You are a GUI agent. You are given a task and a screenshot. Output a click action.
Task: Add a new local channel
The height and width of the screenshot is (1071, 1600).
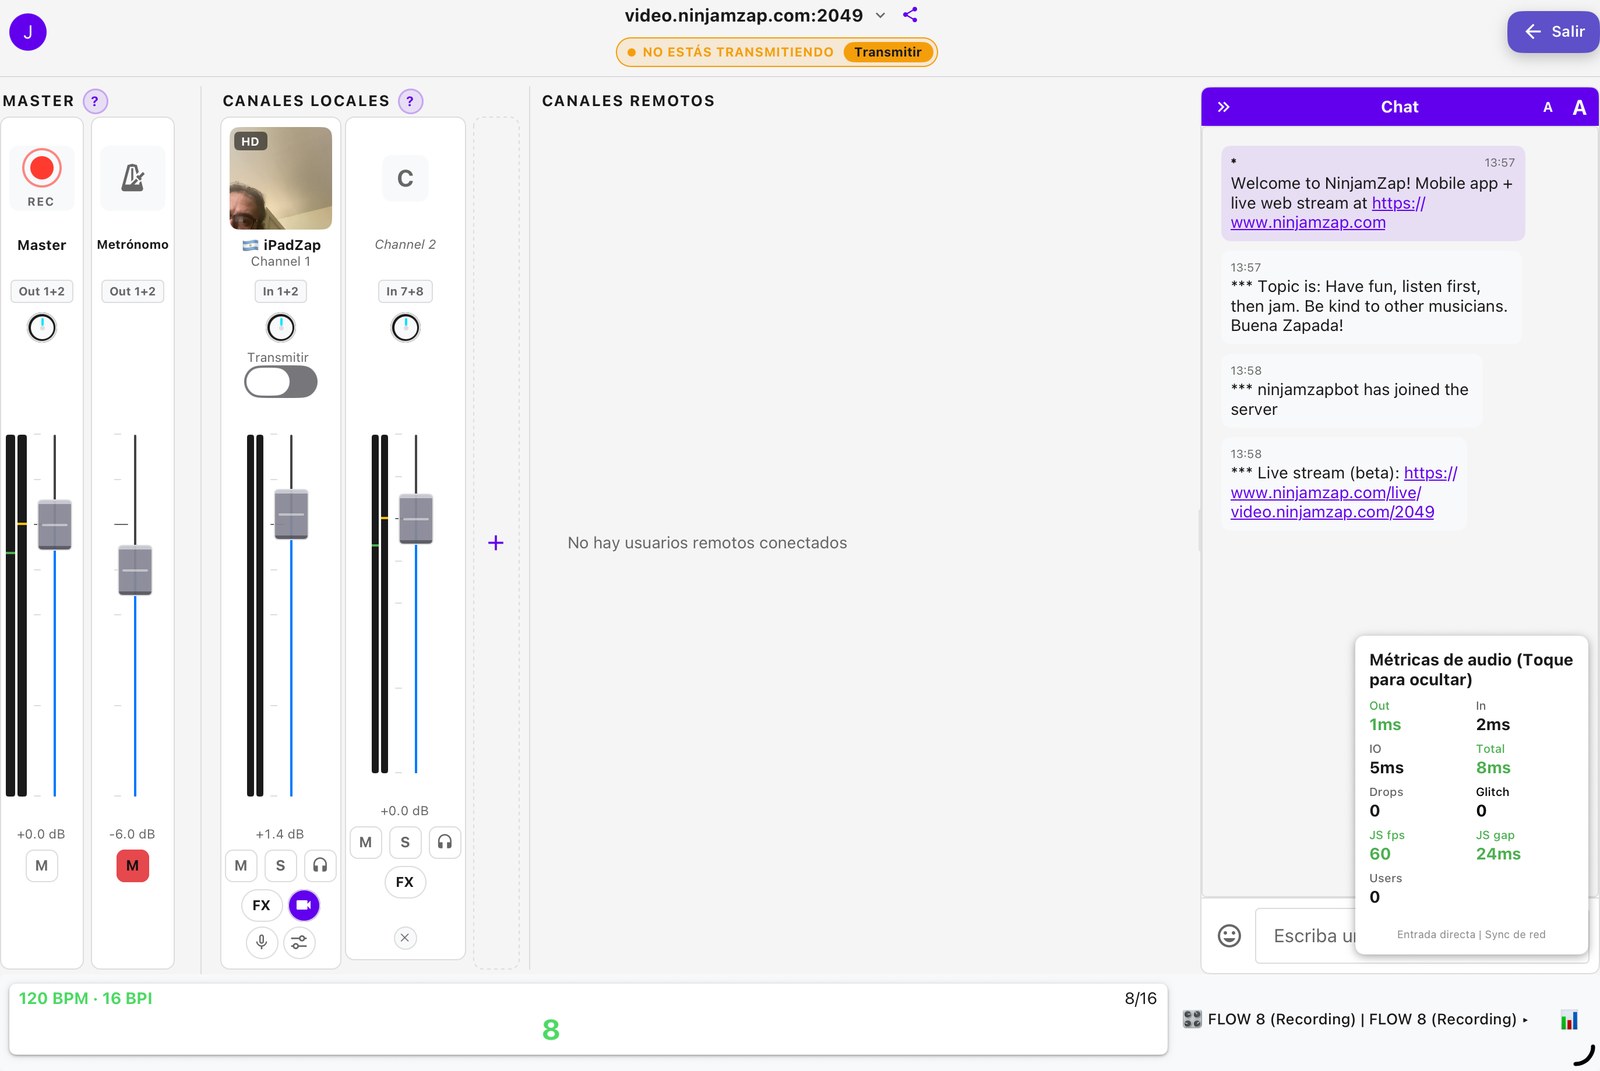(x=496, y=543)
